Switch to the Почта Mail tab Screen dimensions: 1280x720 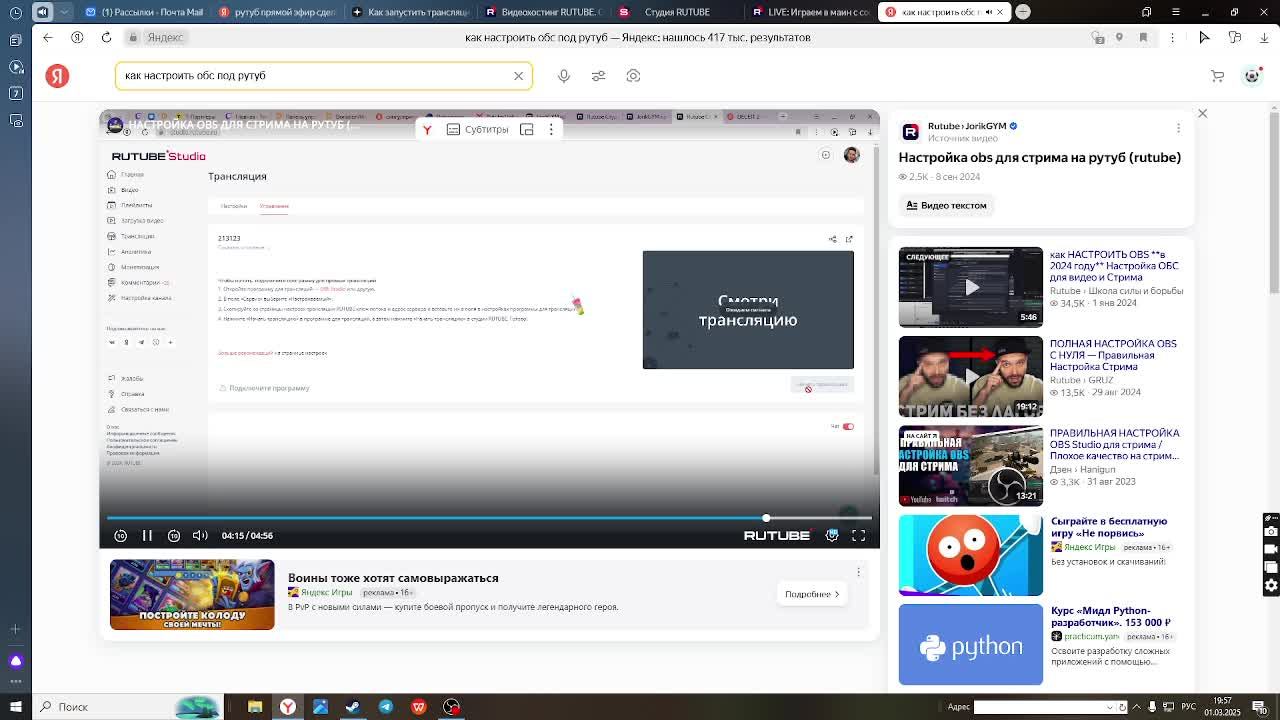click(146, 12)
